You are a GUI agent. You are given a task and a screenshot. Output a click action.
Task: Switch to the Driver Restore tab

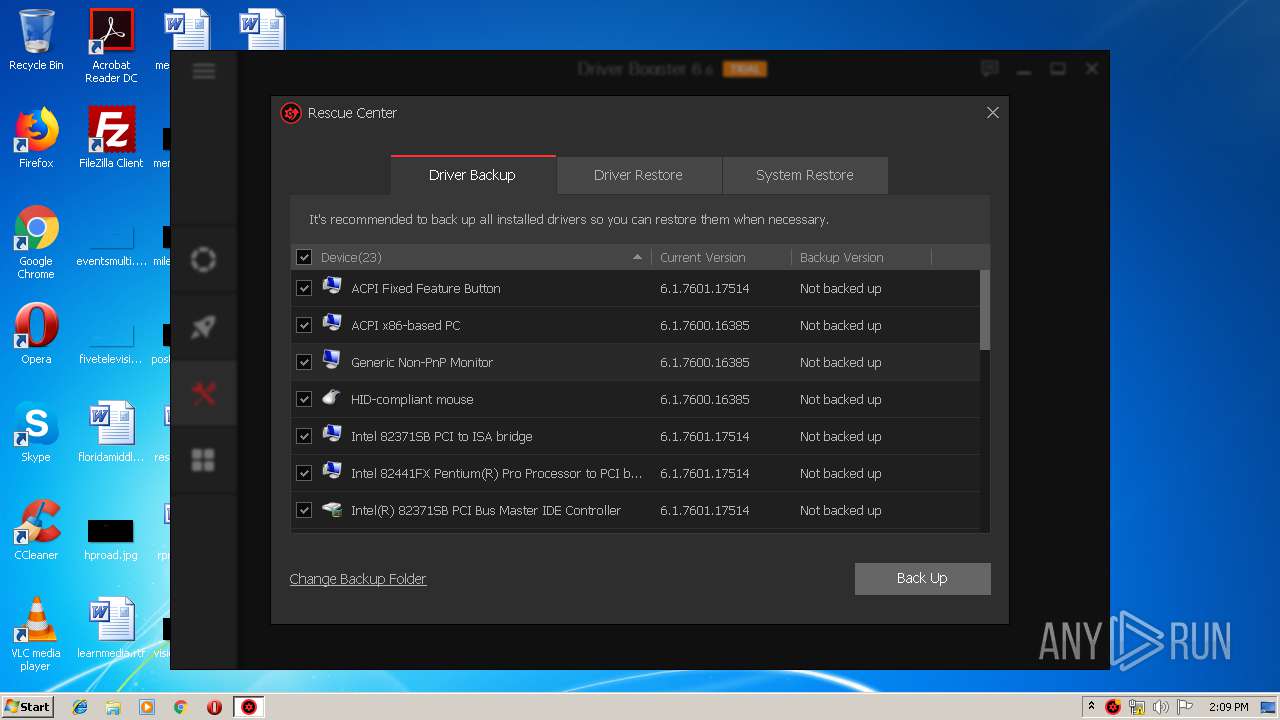pos(638,175)
